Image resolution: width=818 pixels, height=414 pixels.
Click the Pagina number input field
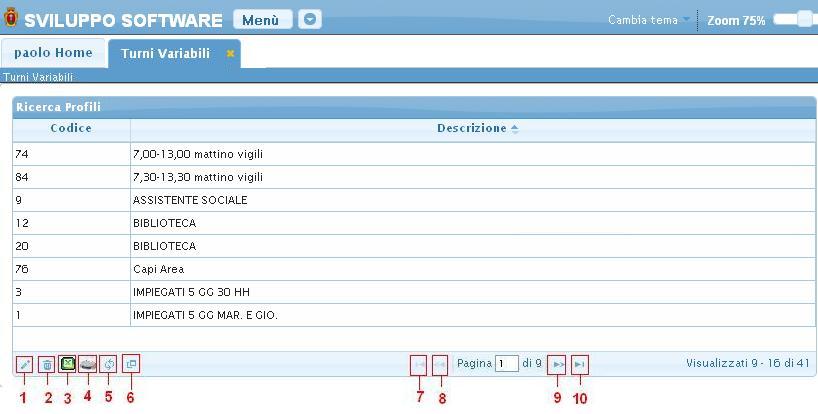coord(507,364)
